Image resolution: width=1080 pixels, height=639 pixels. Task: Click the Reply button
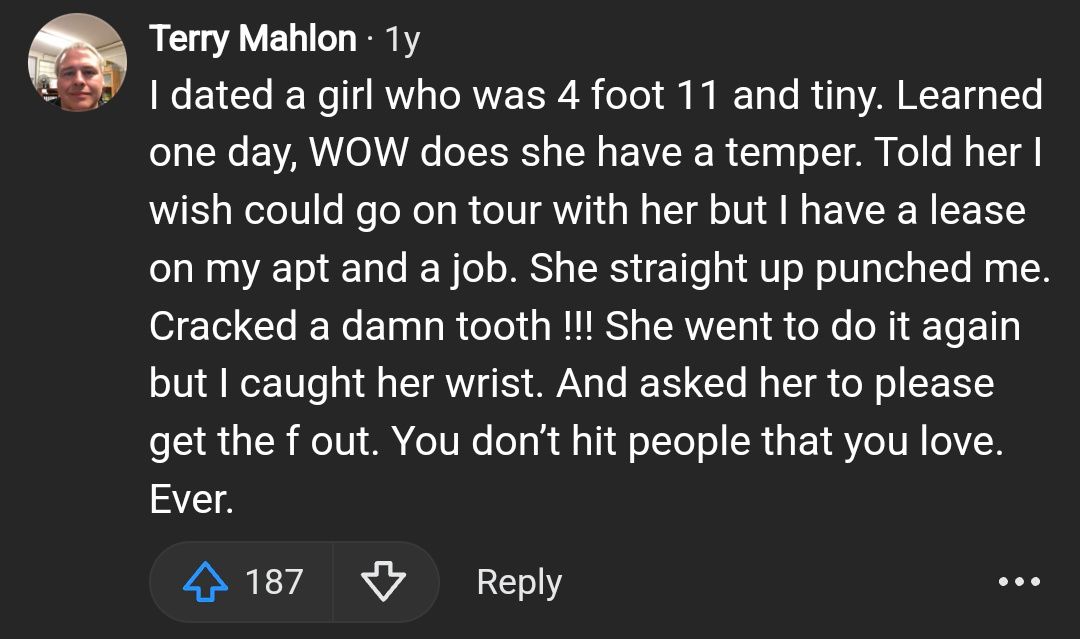519,582
